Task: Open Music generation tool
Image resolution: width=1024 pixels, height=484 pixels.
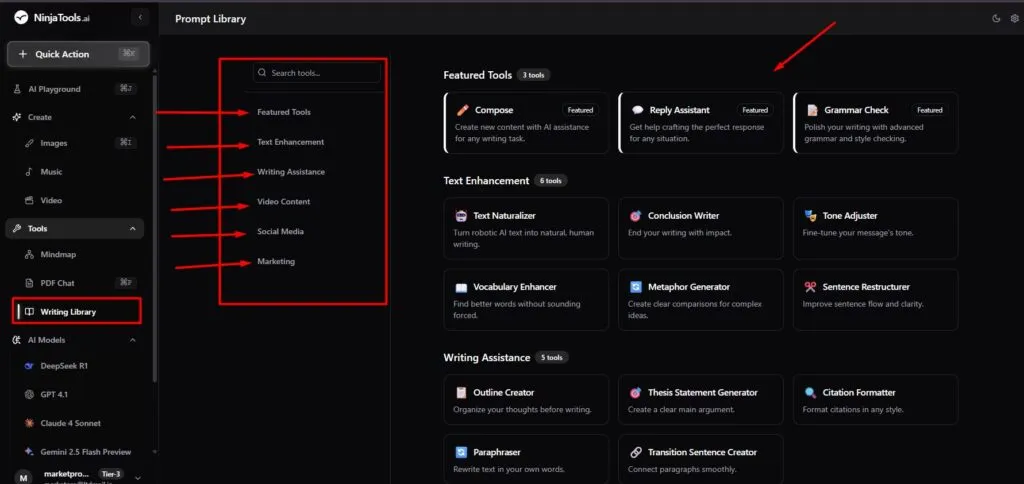Action: [x=51, y=172]
